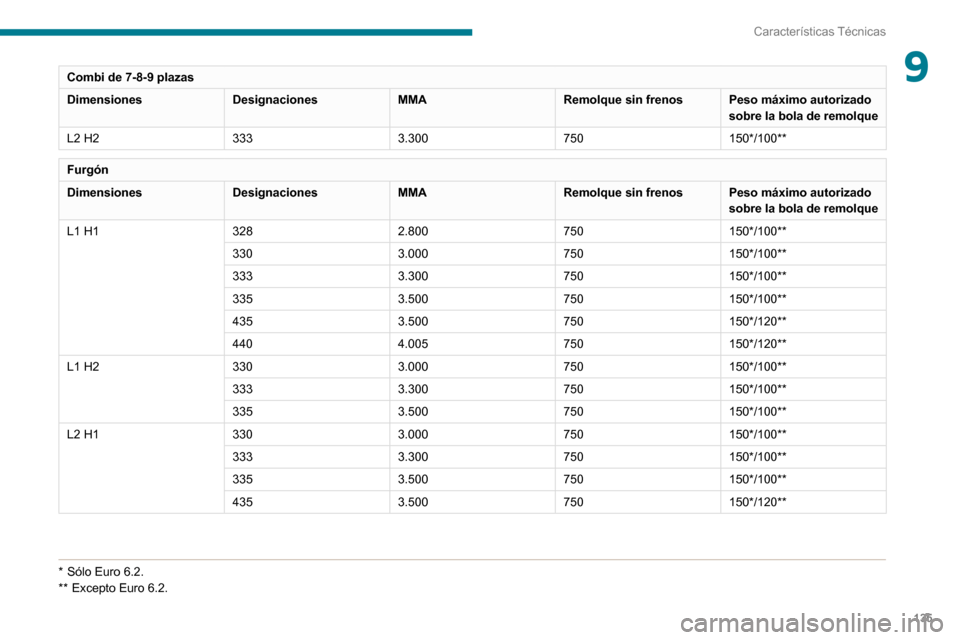
Task: Click Designaciones header in Combi table
Action: 275,100
